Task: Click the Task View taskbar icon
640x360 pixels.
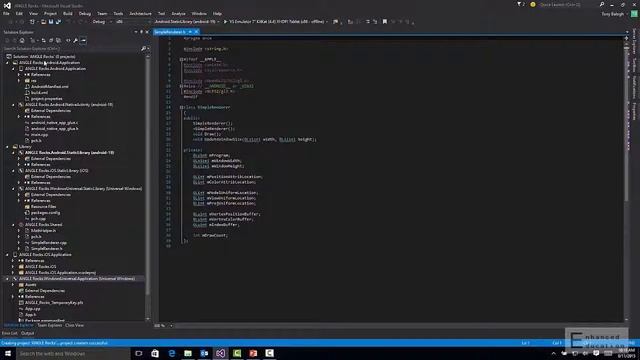Action: (x=139, y=353)
